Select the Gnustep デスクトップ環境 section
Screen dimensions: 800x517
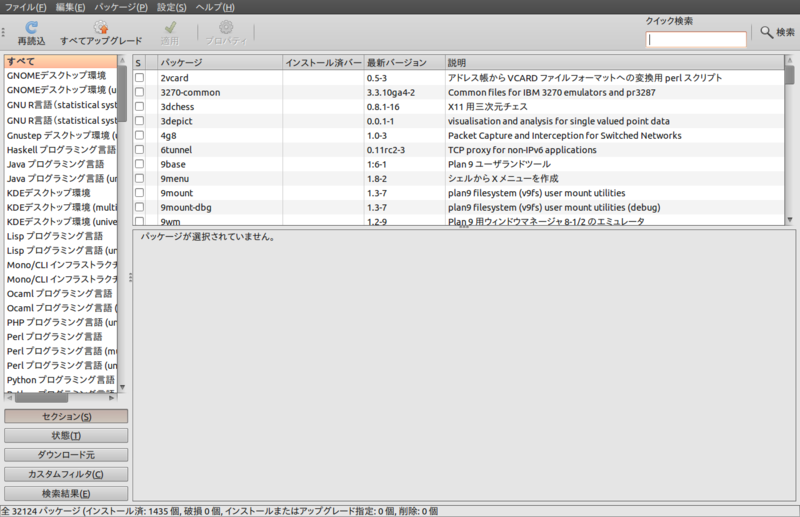pyautogui.click(x=61, y=135)
